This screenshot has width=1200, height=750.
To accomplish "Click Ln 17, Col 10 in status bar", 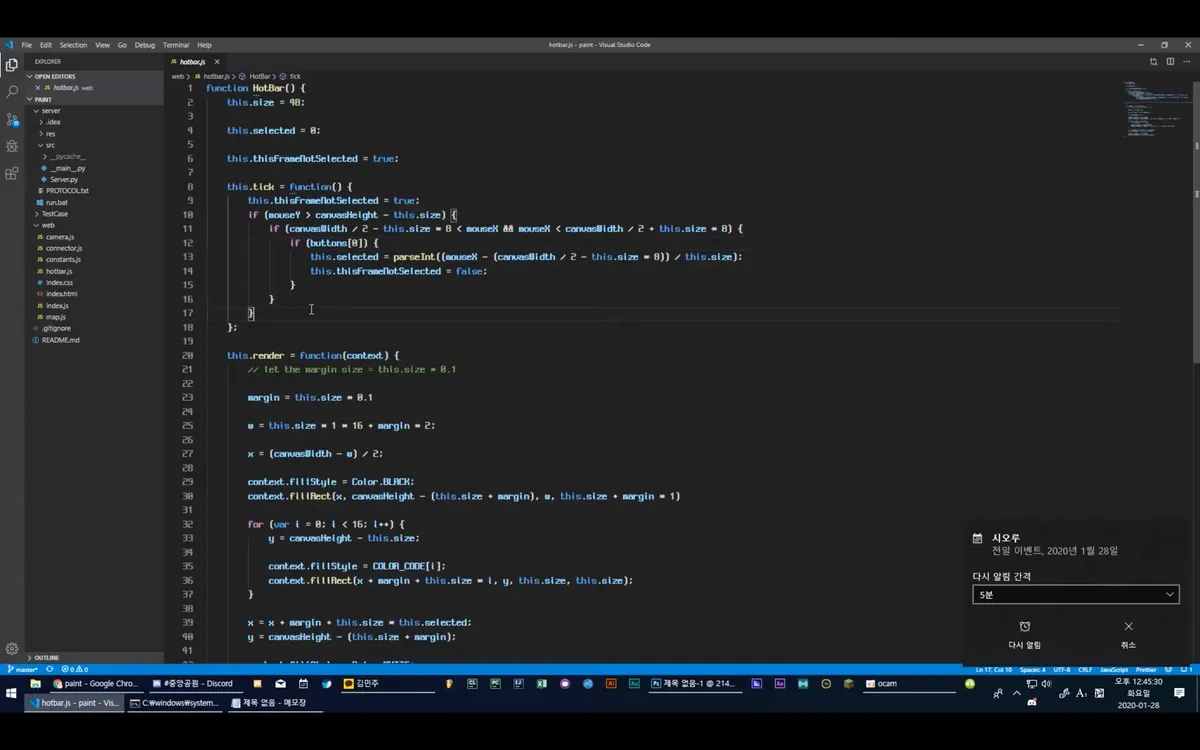I will (993, 669).
